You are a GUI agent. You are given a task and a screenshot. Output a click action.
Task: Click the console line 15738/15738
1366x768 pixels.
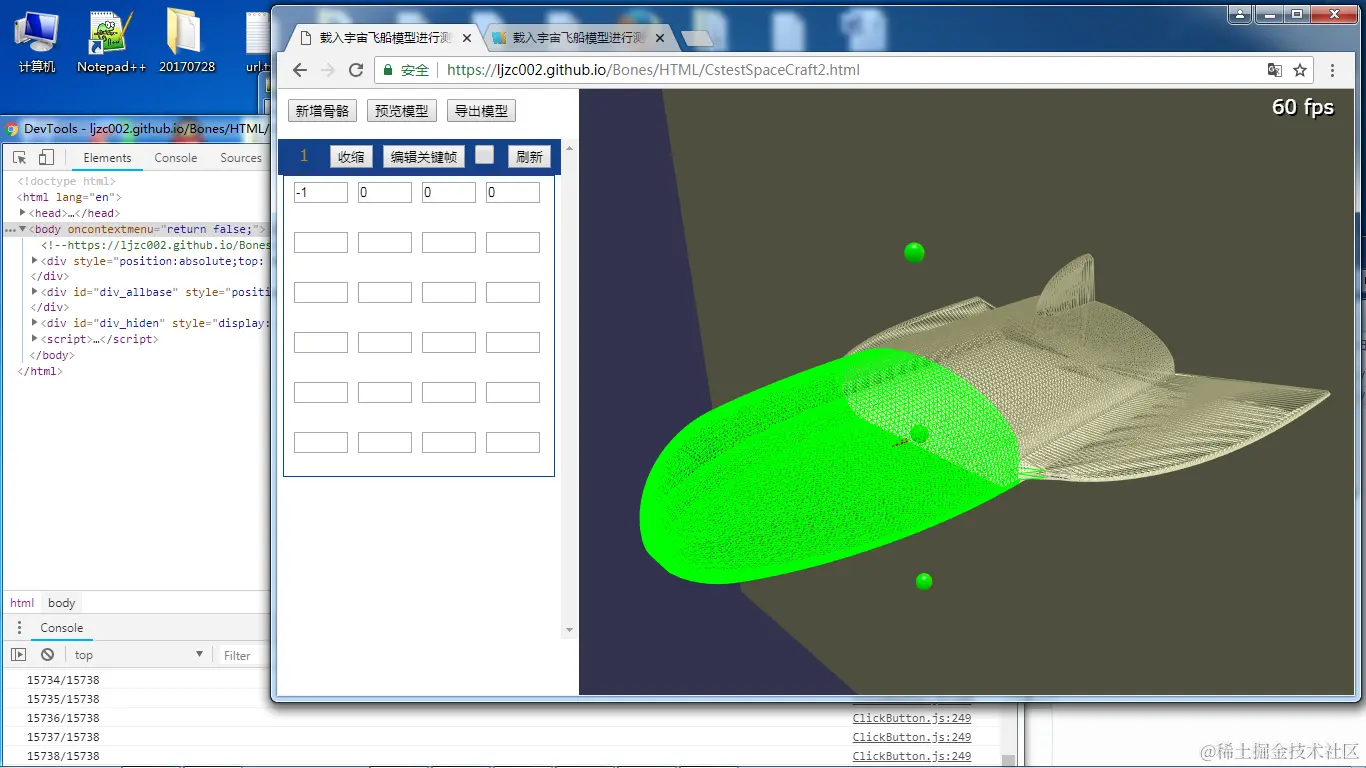tap(63, 756)
